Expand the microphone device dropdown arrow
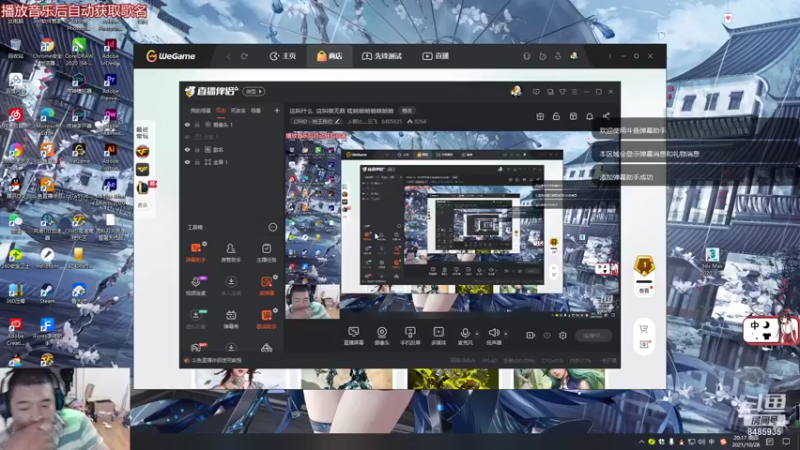The width and height of the screenshot is (800, 450). [477, 334]
